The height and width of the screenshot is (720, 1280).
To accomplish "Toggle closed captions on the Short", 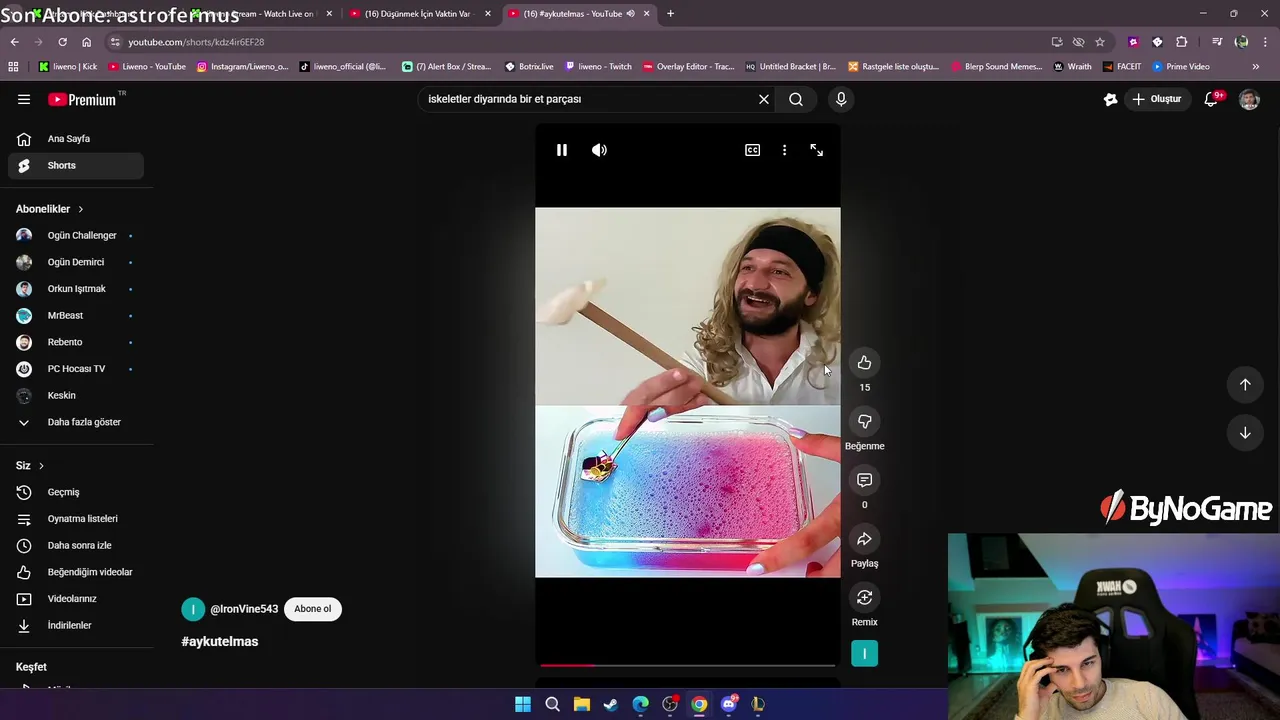I will (x=752, y=150).
